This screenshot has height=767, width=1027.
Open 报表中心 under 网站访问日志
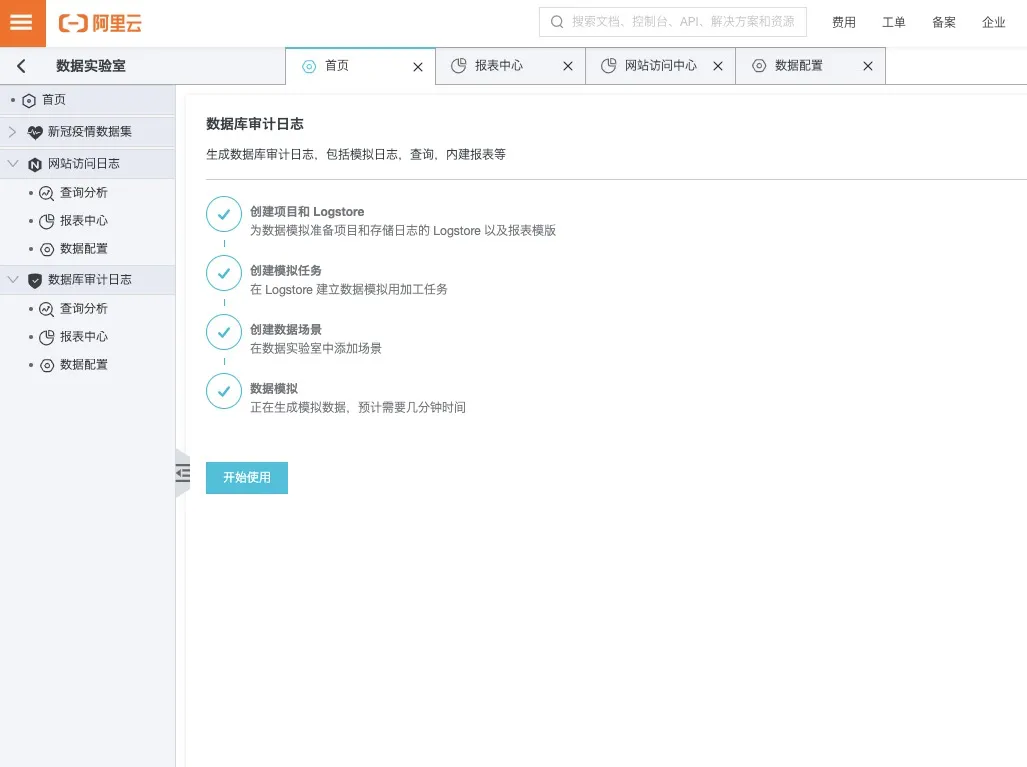(x=84, y=221)
